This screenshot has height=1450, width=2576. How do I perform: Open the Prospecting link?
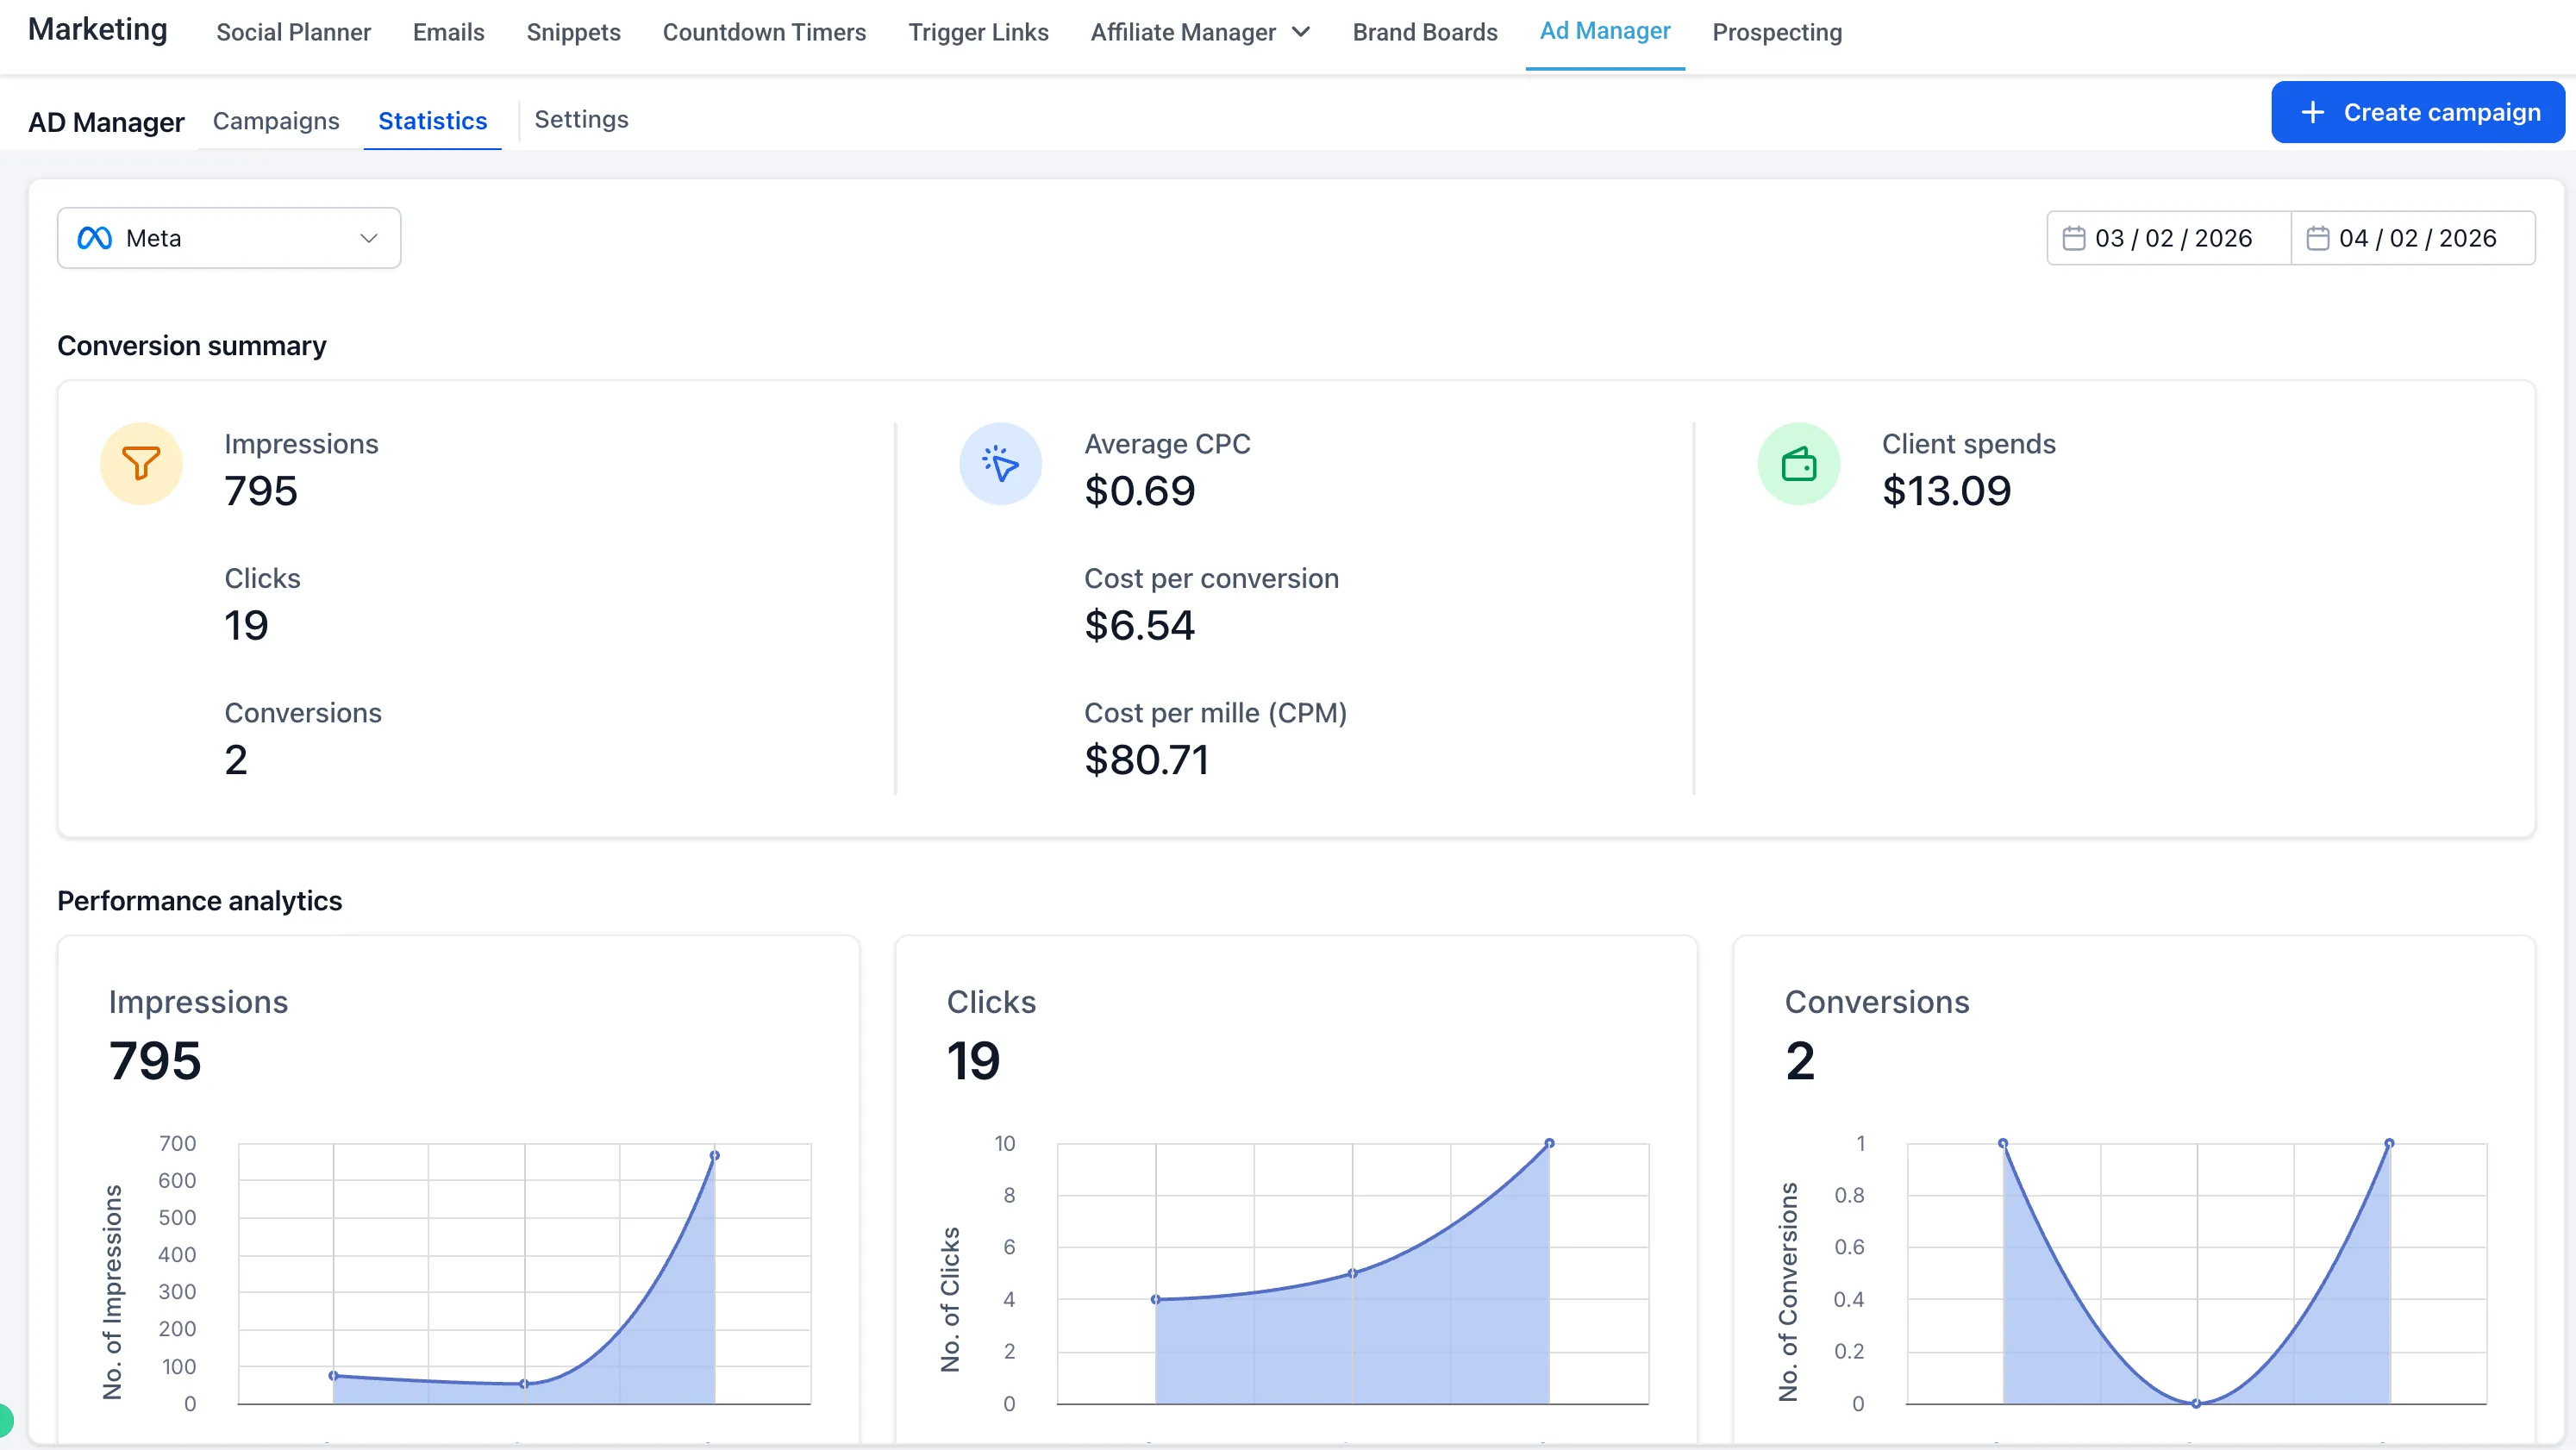pyautogui.click(x=1776, y=32)
